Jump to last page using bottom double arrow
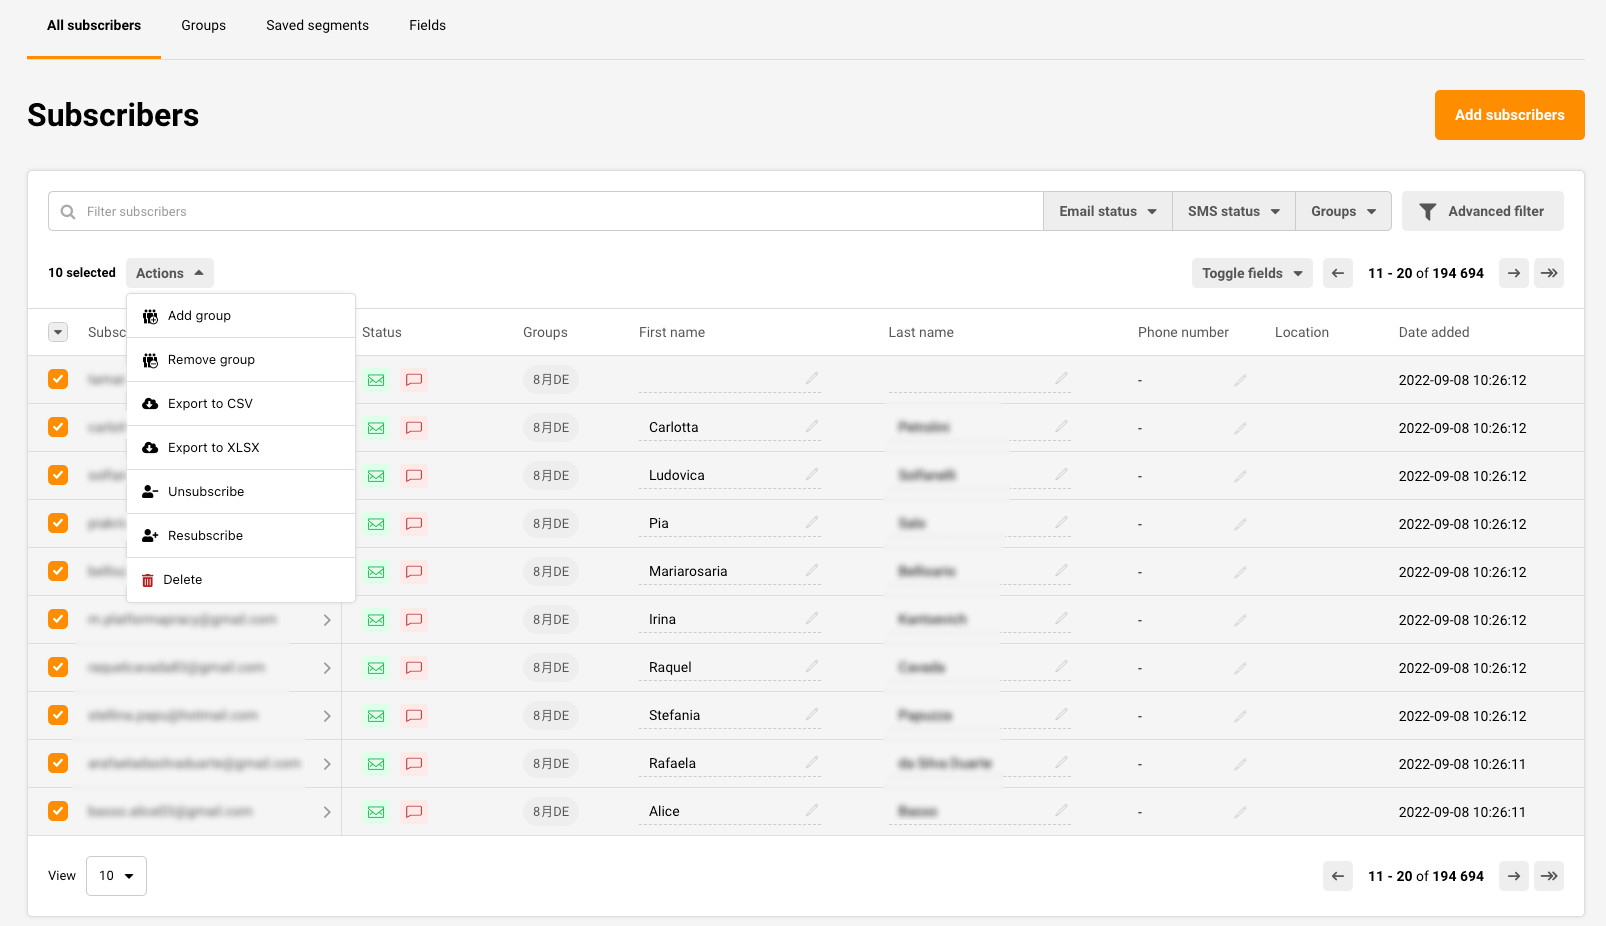Image resolution: width=1606 pixels, height=926 pixels. click(x=1549, y=876)
